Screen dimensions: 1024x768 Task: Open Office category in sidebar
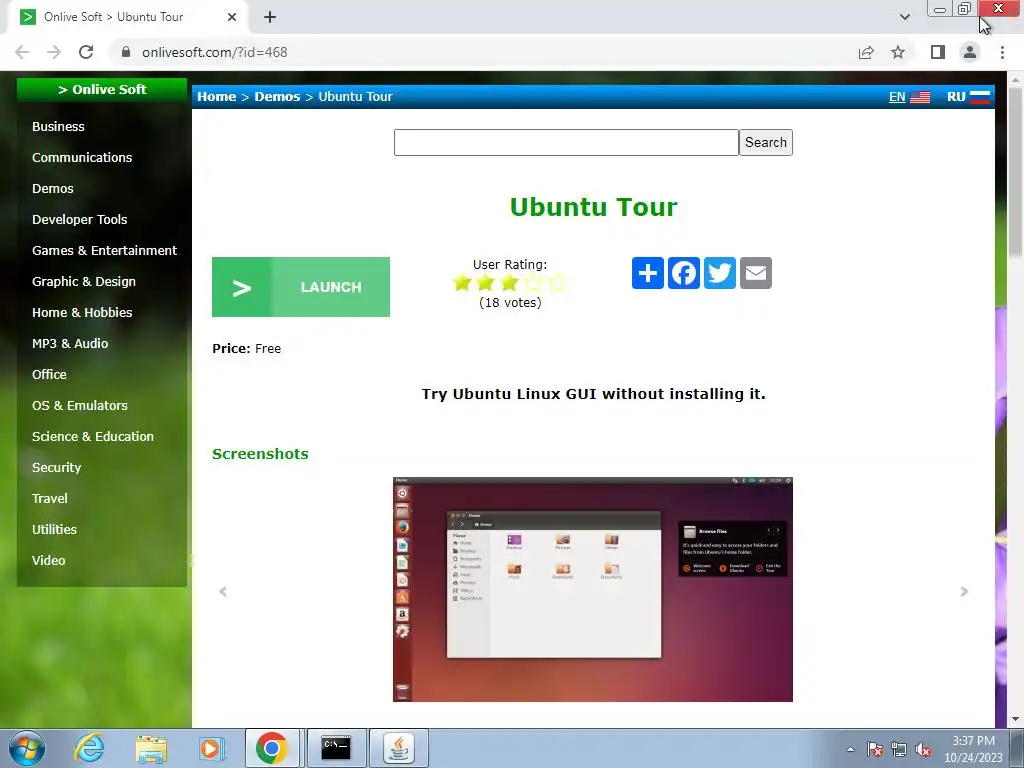[x=49, y=375]
